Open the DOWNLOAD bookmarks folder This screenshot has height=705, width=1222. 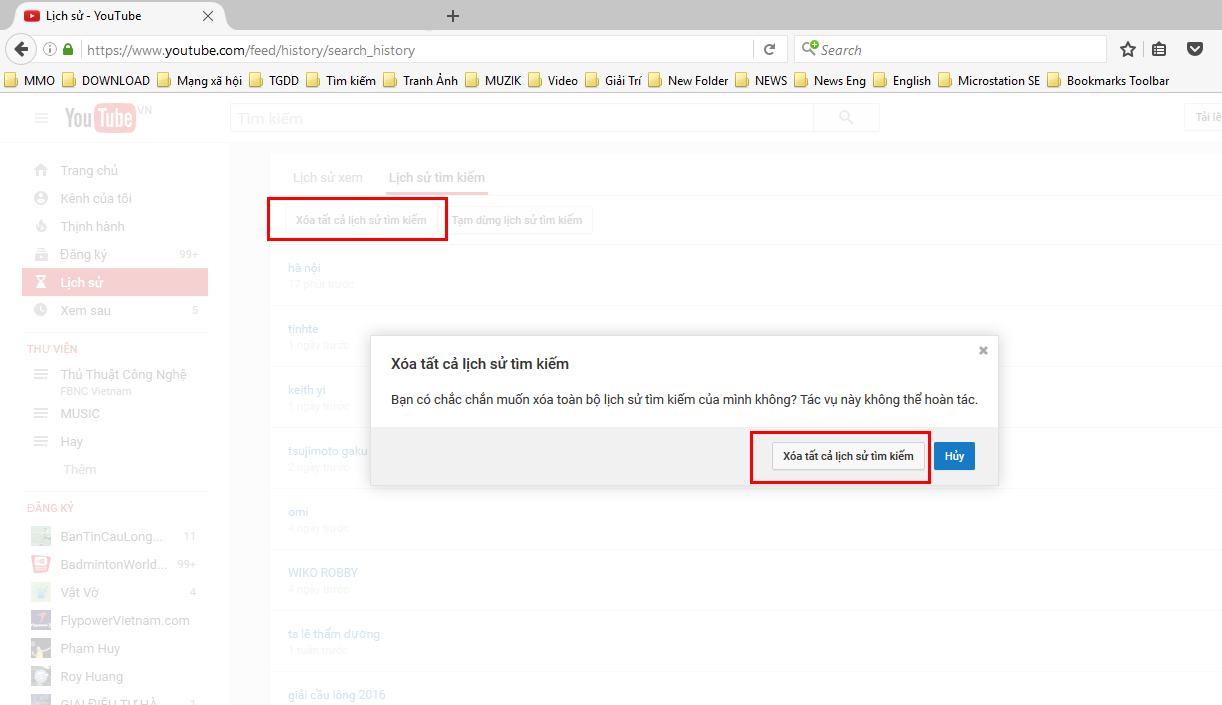(x=106, y=80)
